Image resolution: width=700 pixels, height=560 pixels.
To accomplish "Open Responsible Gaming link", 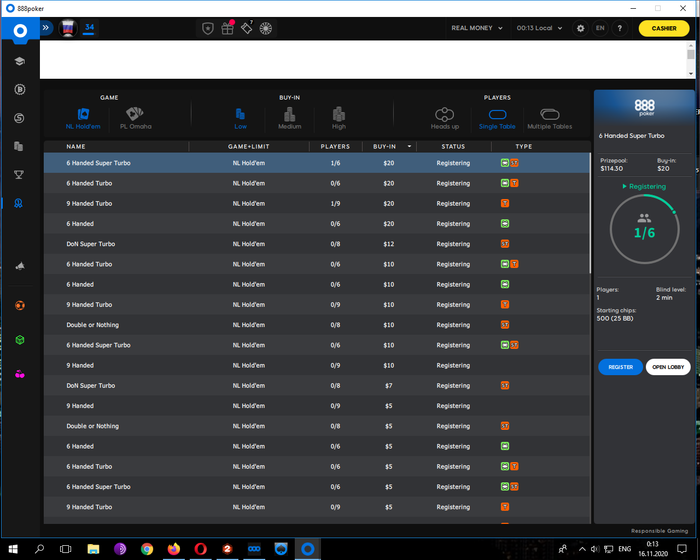I will coord(659,531).
